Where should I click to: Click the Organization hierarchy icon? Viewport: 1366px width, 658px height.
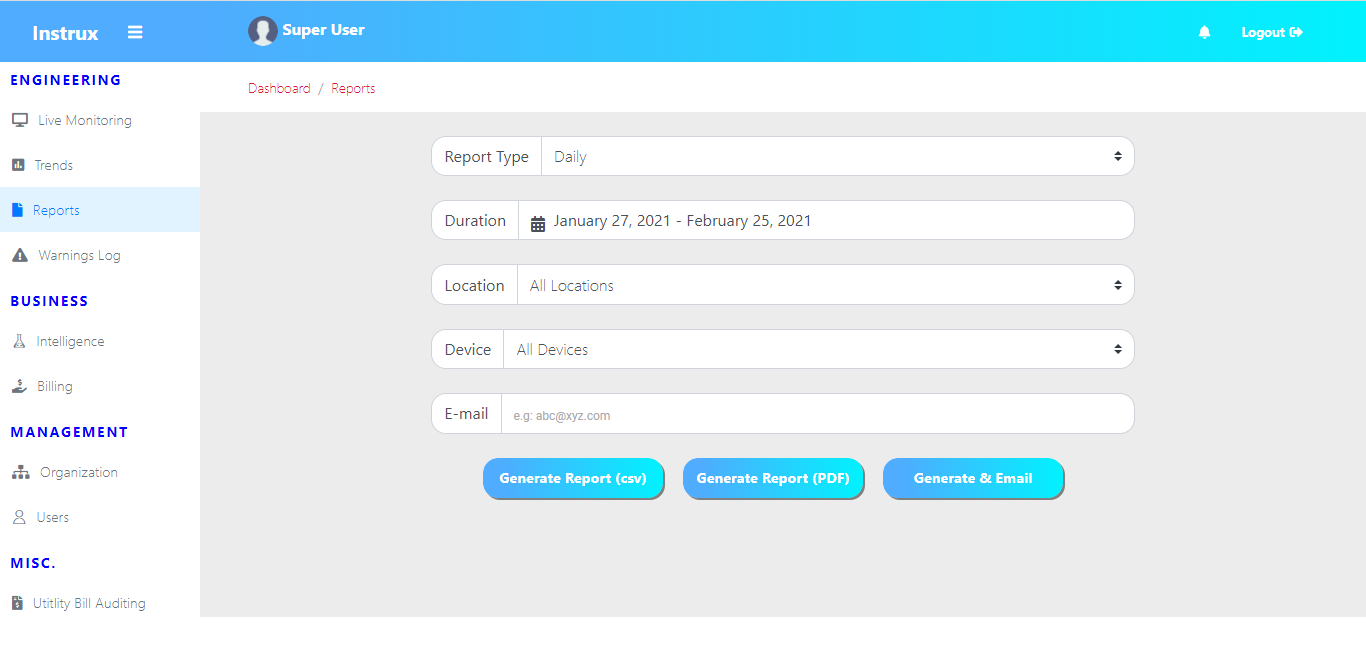(x=20, y=472)
